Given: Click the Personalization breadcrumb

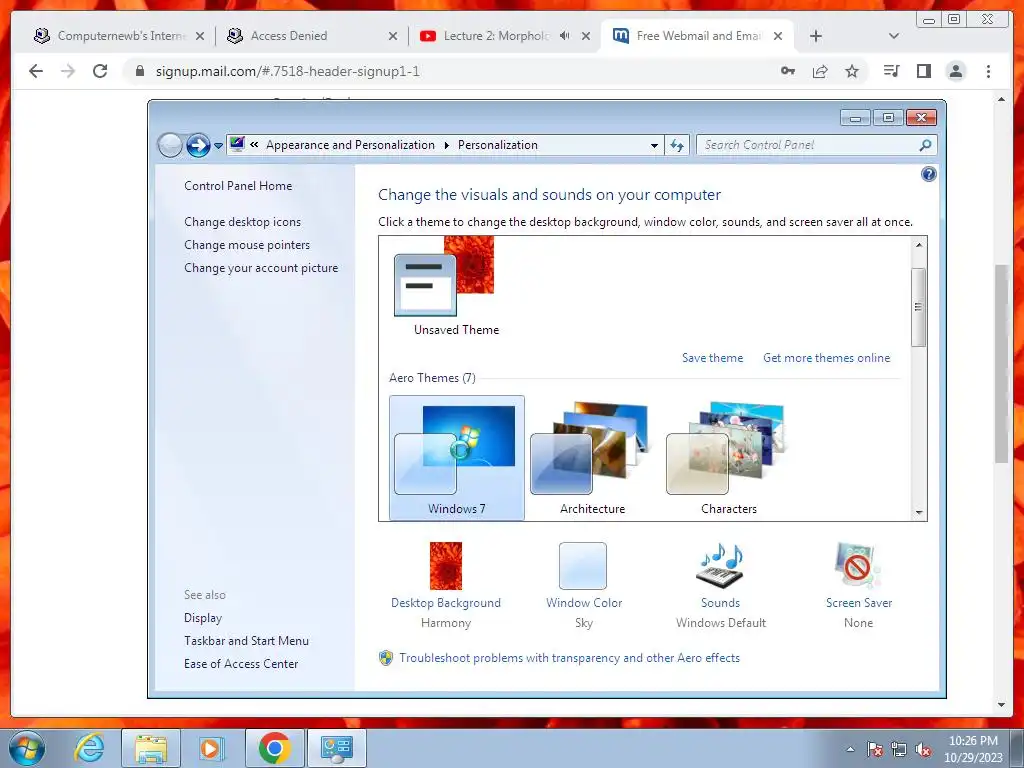Looking at the screenshot, I should [x=498, y=145].
